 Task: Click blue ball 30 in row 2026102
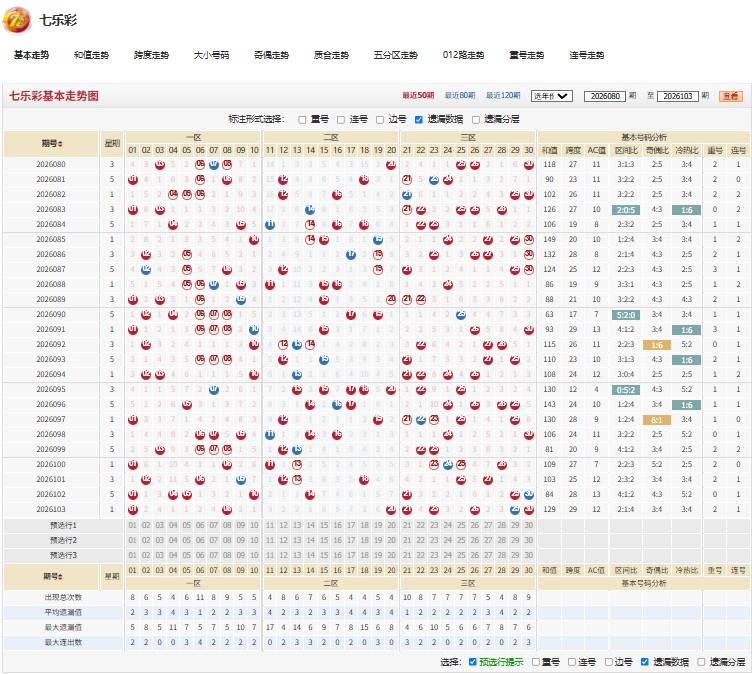529,495
